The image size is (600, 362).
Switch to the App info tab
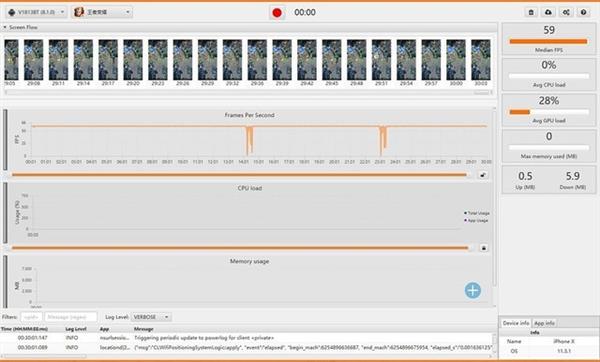coord(544,323)
